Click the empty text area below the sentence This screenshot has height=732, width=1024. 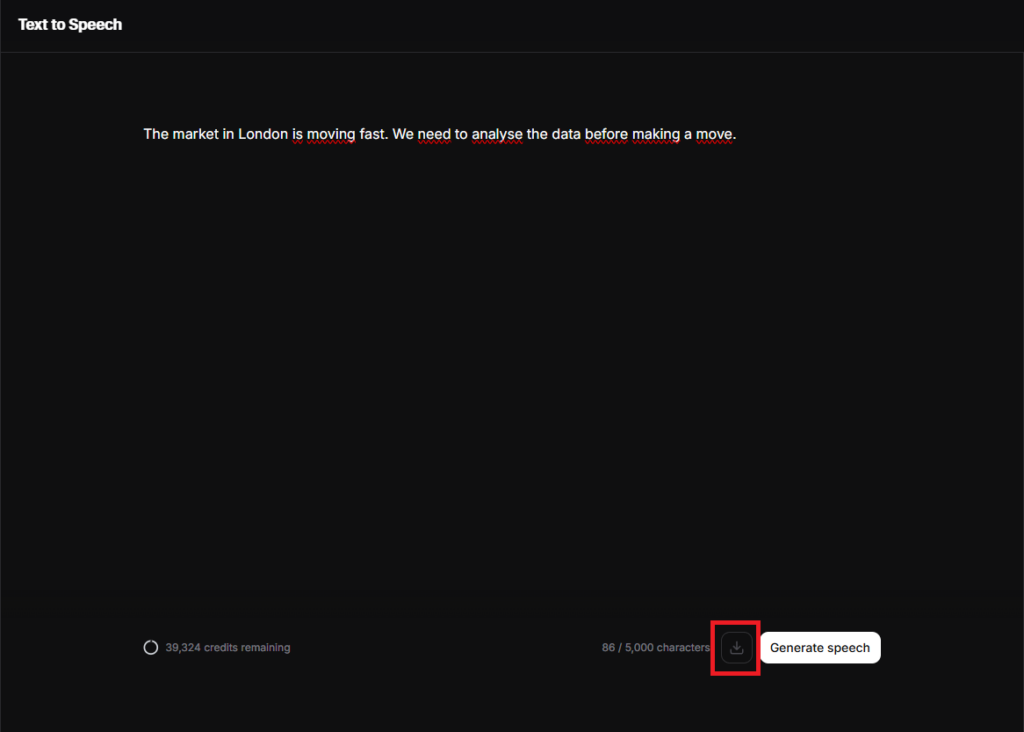[x=510, y=380]
